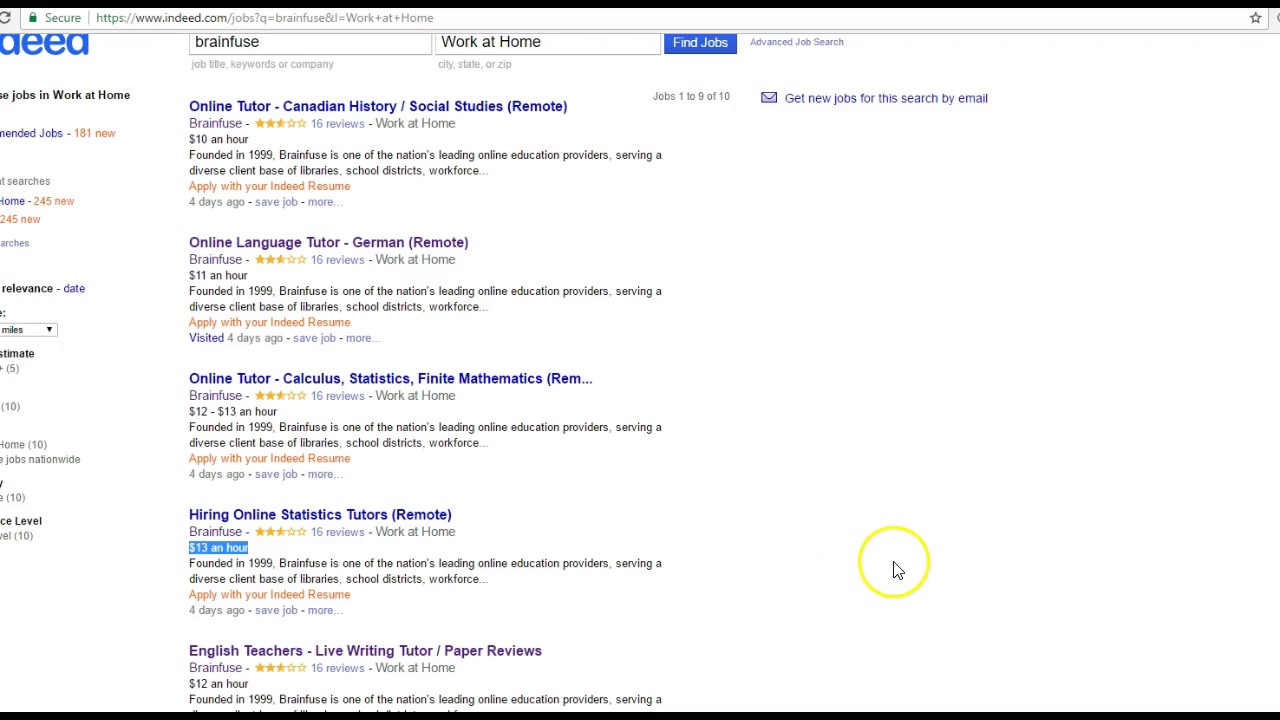
Task: Open 16 reviews for German Tutor listing
Action: 338,260
